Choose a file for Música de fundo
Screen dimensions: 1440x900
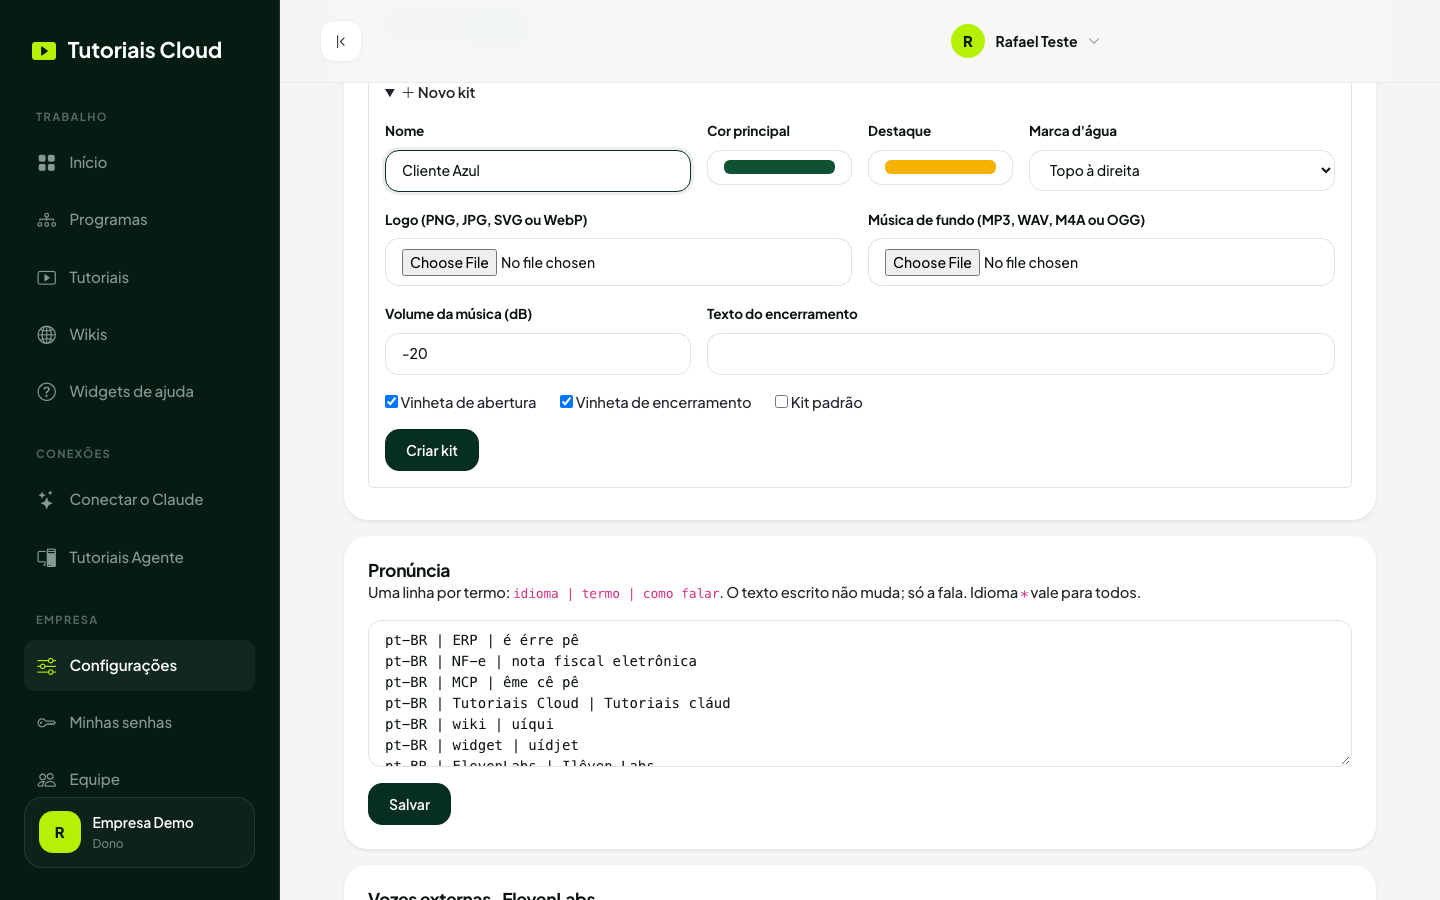[x=932, y=262]
